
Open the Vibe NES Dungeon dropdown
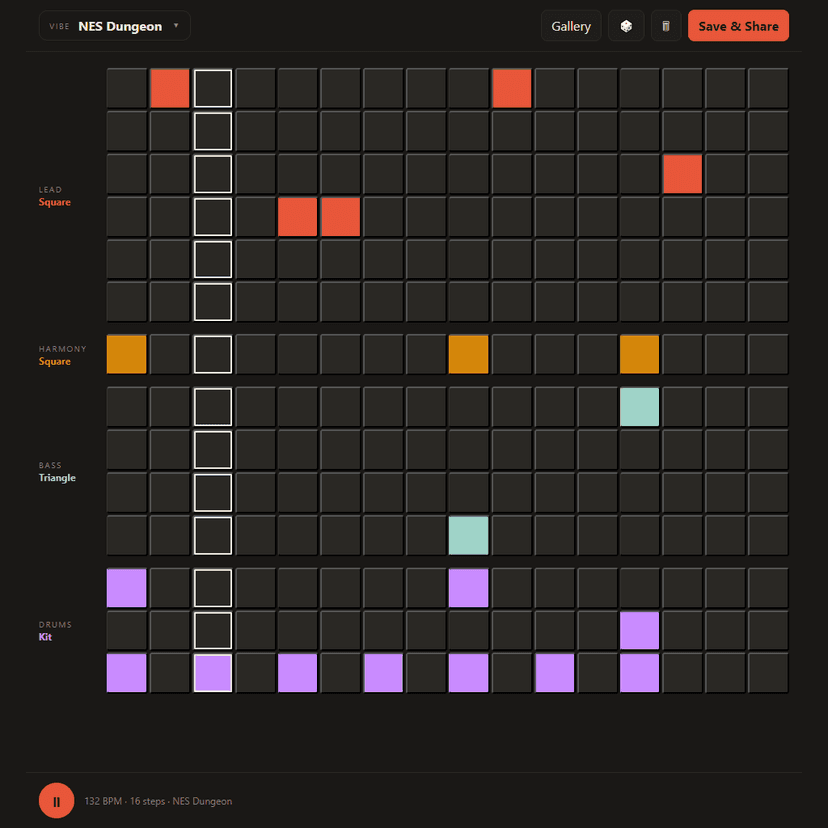tap(115, 26)
